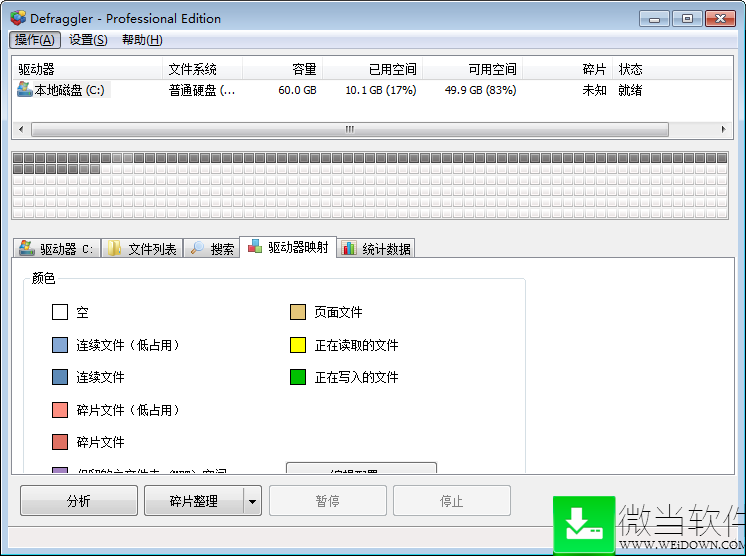
Task: Click the bar chart icon on 统计数据 tab
Action: pyautogui.click(x=349, y=248)
